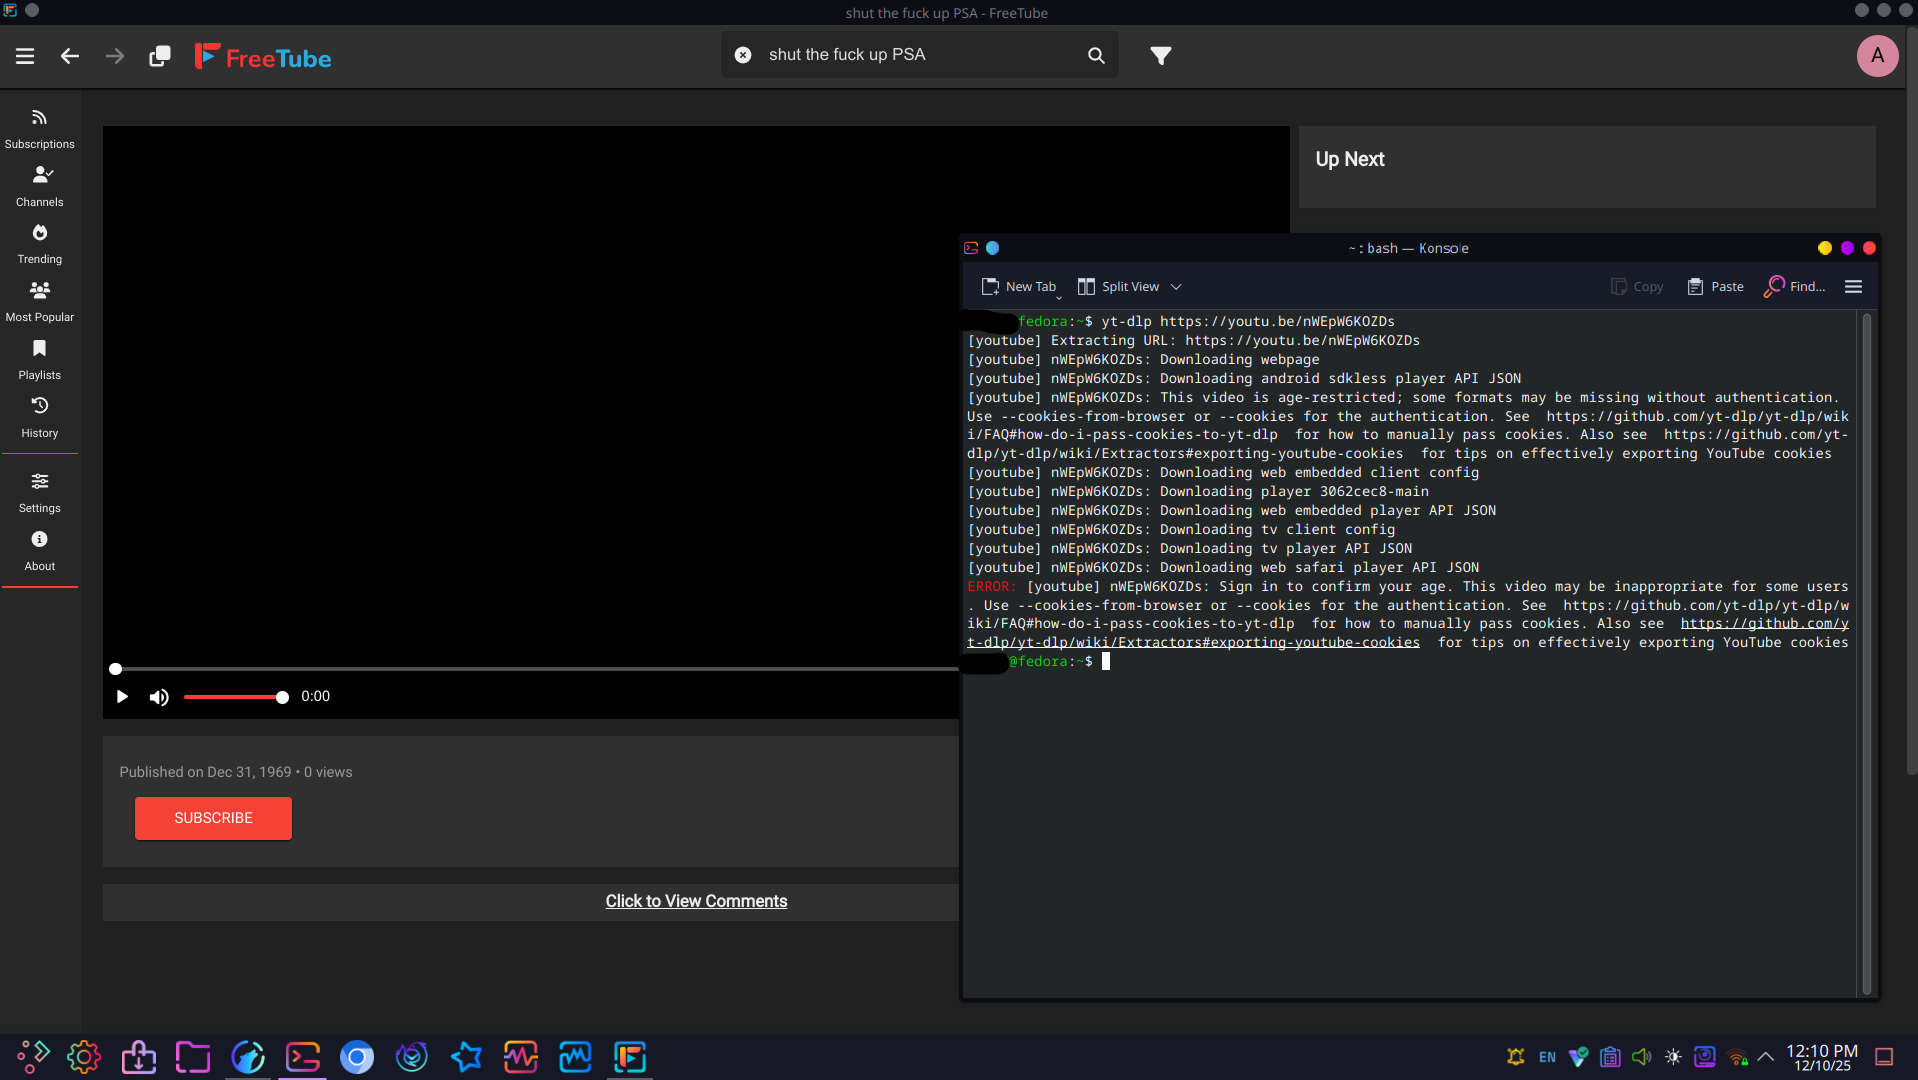The width and height of the screenshot is (1918, 1080).
Task: Open Konsole hamburger menu
Action: [x=1853, y=287]
